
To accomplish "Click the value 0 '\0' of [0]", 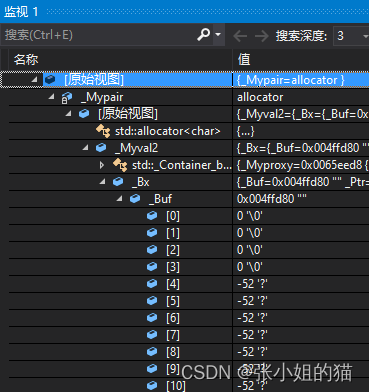I will tap(250, 216).
